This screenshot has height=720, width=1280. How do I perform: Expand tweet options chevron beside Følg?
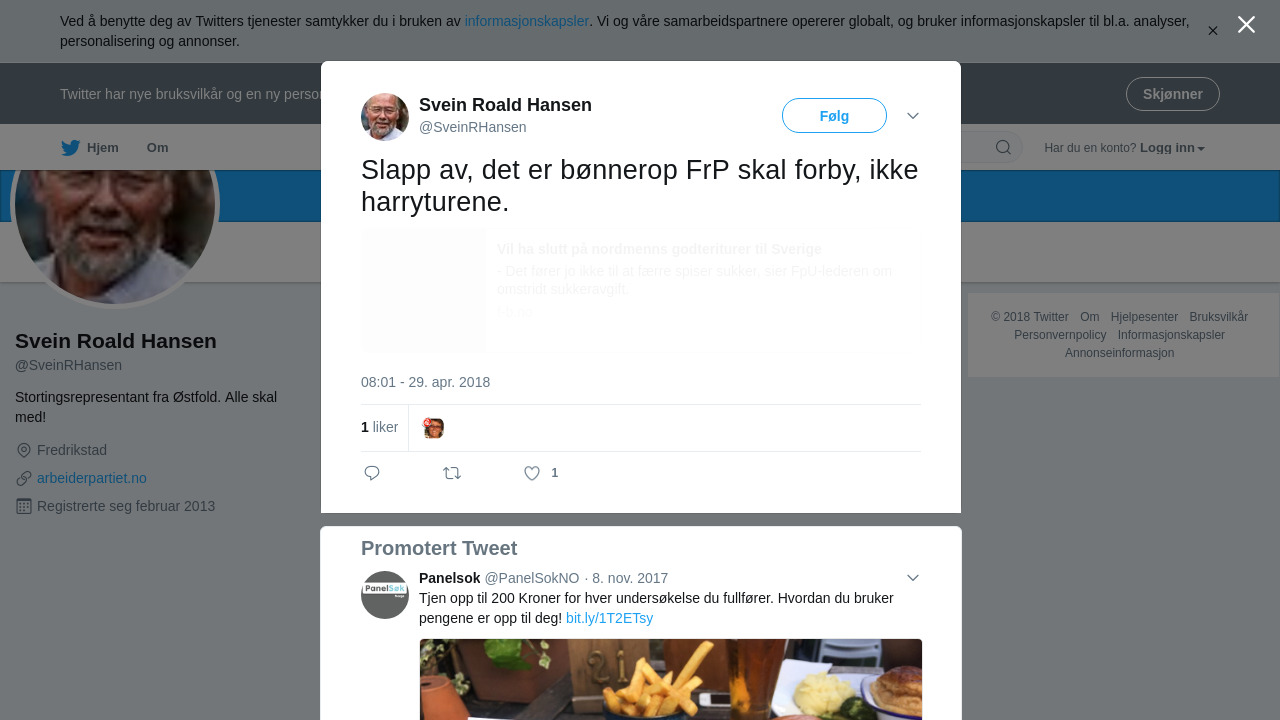coord(913,116)
